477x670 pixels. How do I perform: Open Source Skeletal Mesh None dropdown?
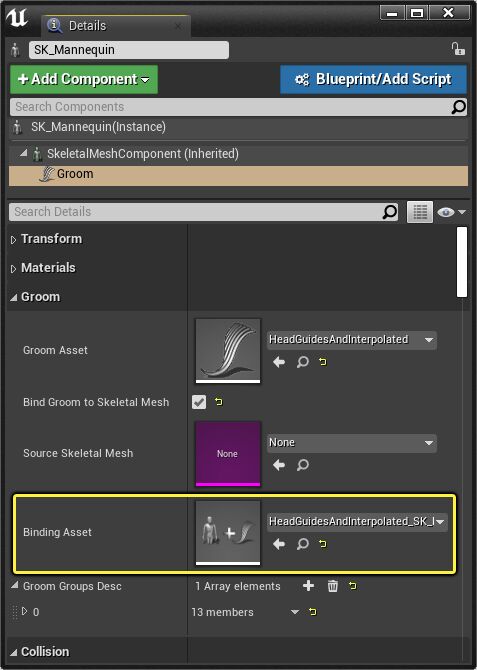[x=352, y=443]
